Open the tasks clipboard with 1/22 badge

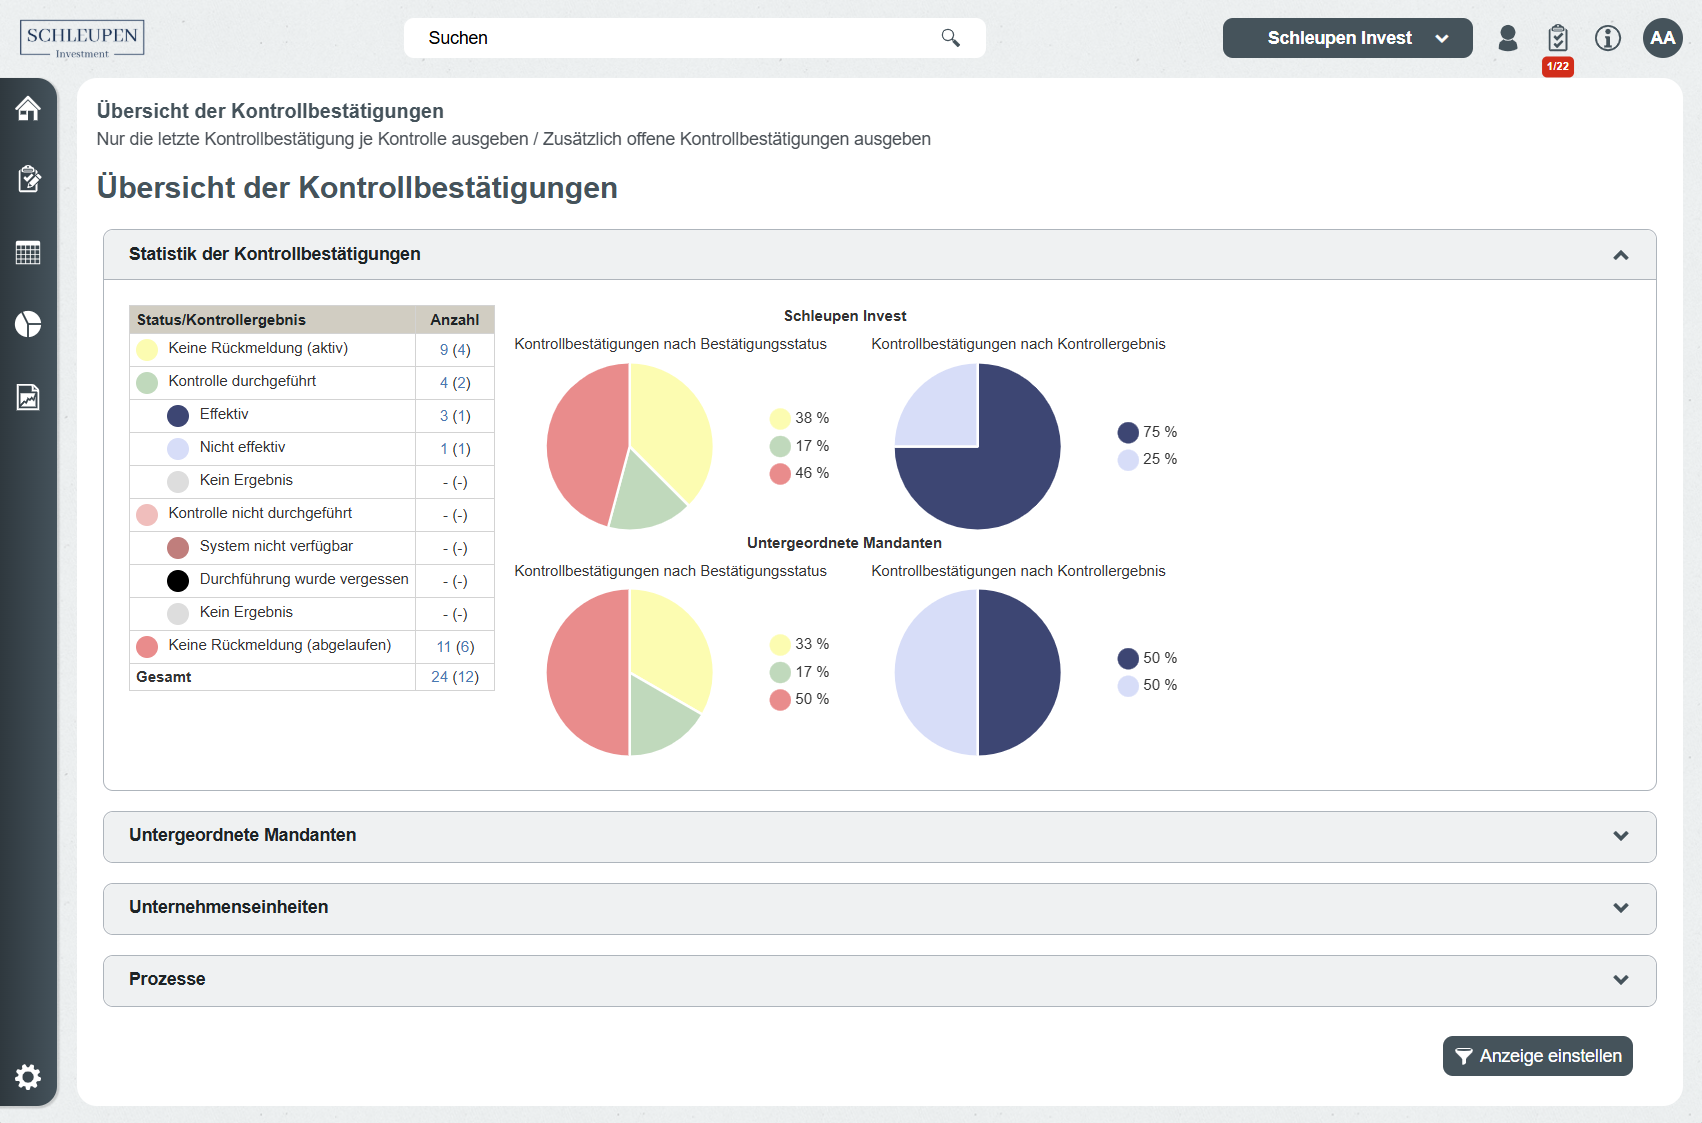click(x=1557, y=39)
